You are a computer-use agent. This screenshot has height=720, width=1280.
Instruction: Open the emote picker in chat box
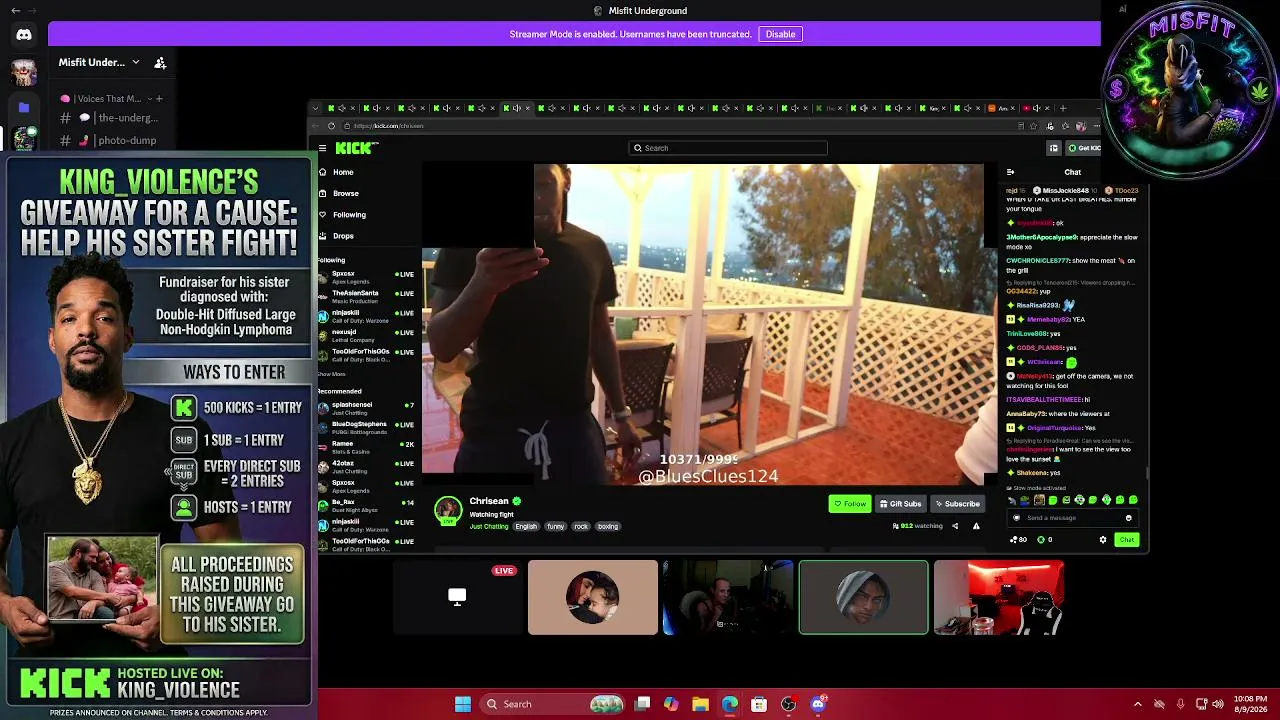point(1129,518)
